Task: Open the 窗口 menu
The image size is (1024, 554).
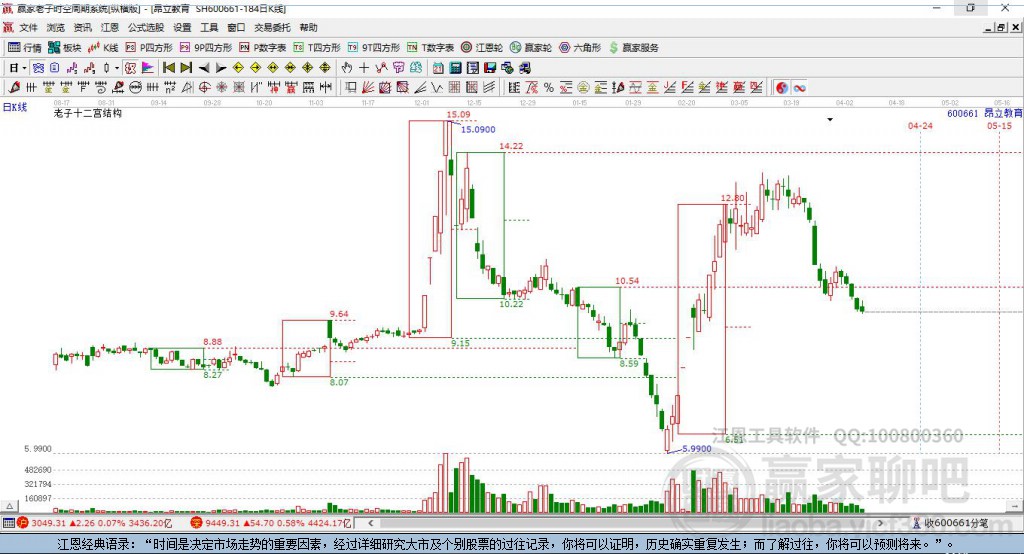Action: point(236,27)
